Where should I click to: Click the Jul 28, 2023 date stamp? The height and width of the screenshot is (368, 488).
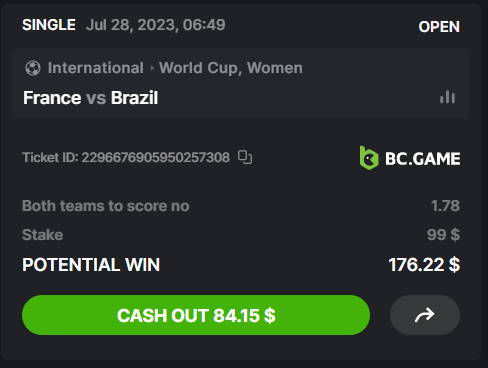[156, 25]
